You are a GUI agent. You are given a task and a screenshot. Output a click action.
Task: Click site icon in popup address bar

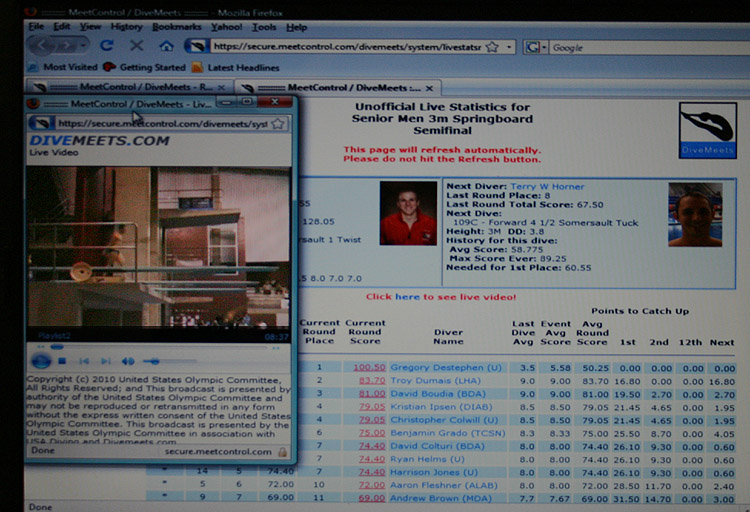coord(41,123)
